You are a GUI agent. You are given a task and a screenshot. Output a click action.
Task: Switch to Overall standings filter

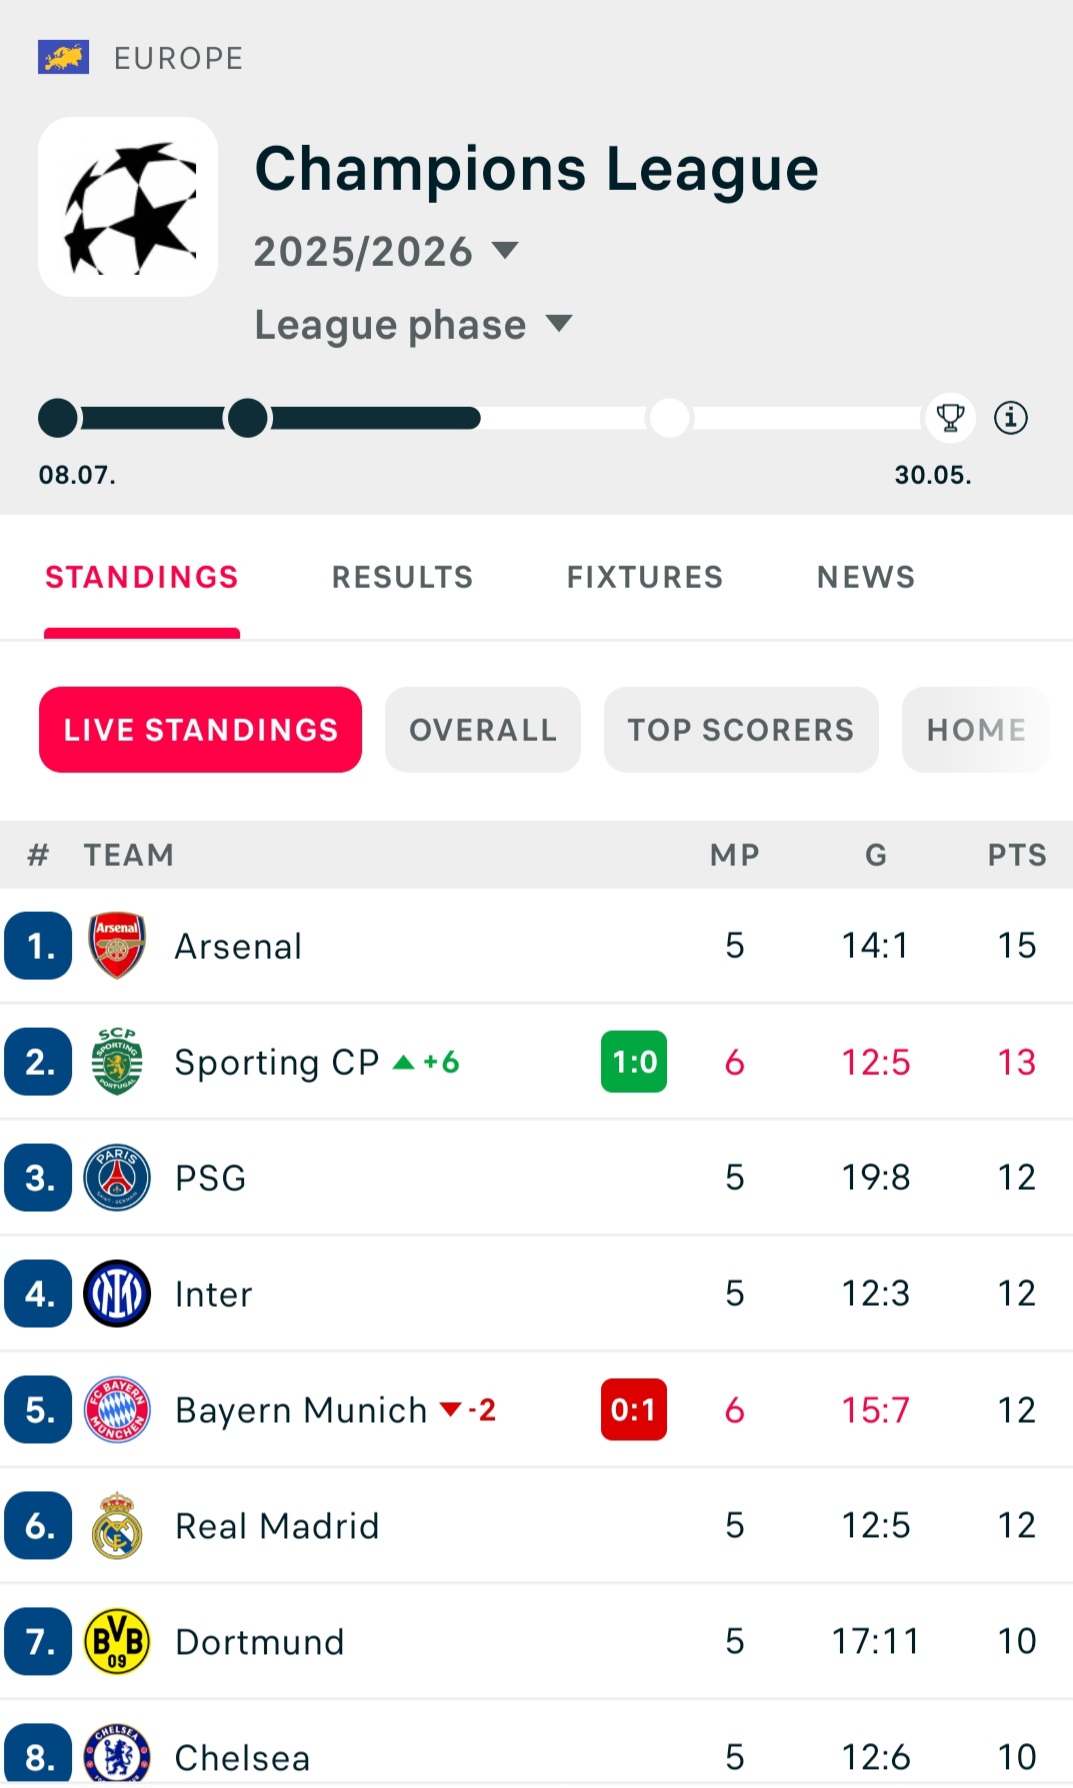point(482,729)
